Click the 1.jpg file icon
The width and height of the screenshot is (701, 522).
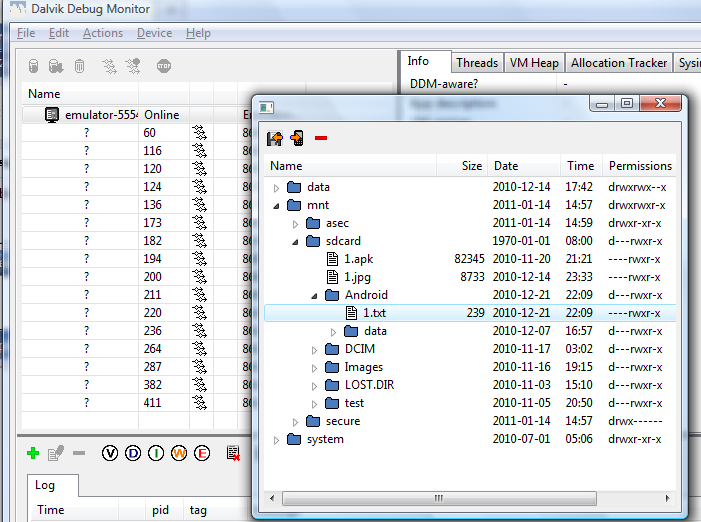[x=332, y=277]
